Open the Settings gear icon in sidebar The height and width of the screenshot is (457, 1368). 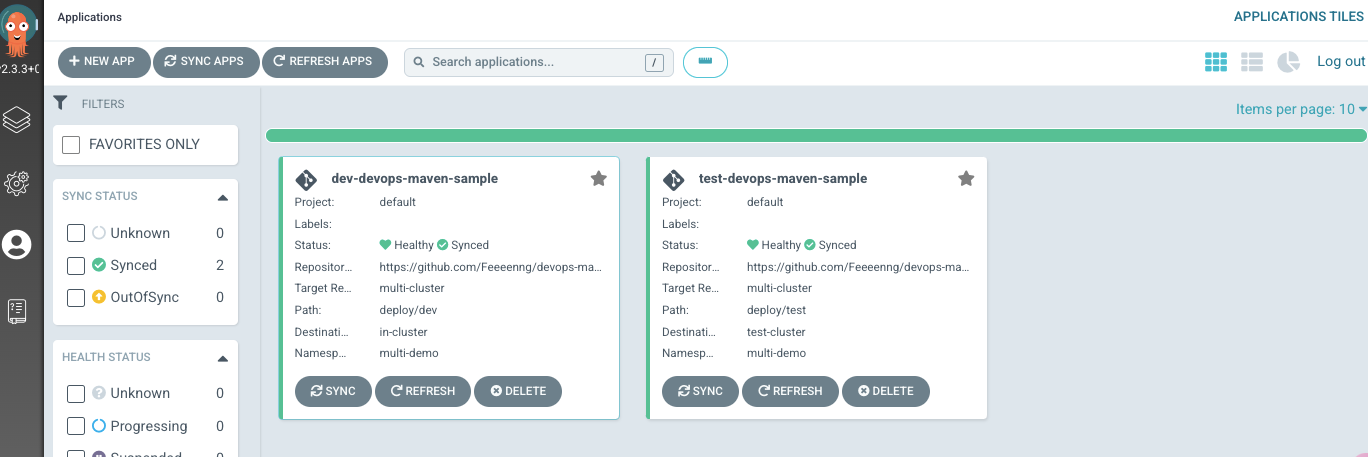pyautogui.click(x=17, y=183)
